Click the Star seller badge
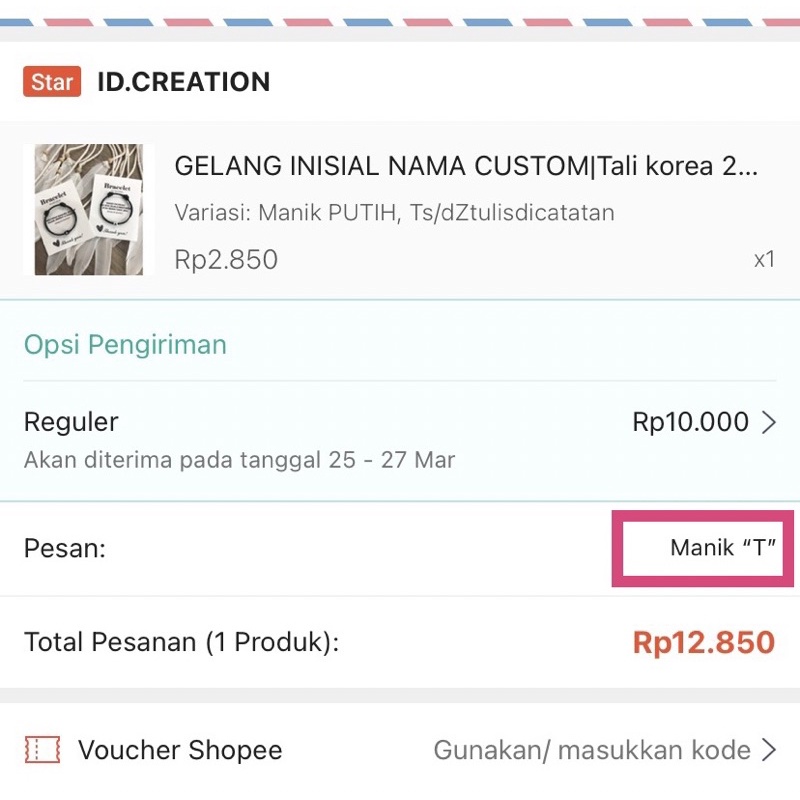800x800 pixels. click(x=51, y=82)
